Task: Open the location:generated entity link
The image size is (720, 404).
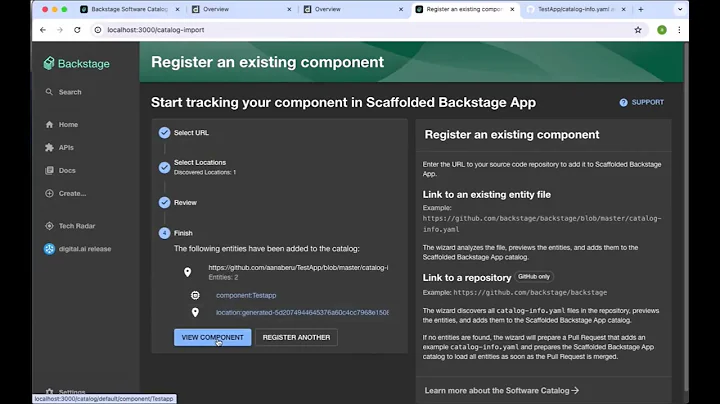Action: click(x=302, y=312)
